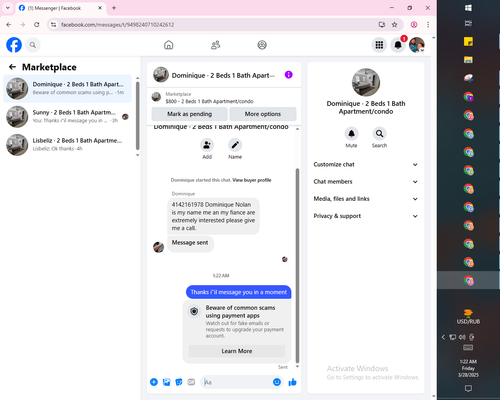Viewport: 500px width, 400px height.
Task: Open the Sunny 2 Beds conversation
Action: tap(67, 117)
